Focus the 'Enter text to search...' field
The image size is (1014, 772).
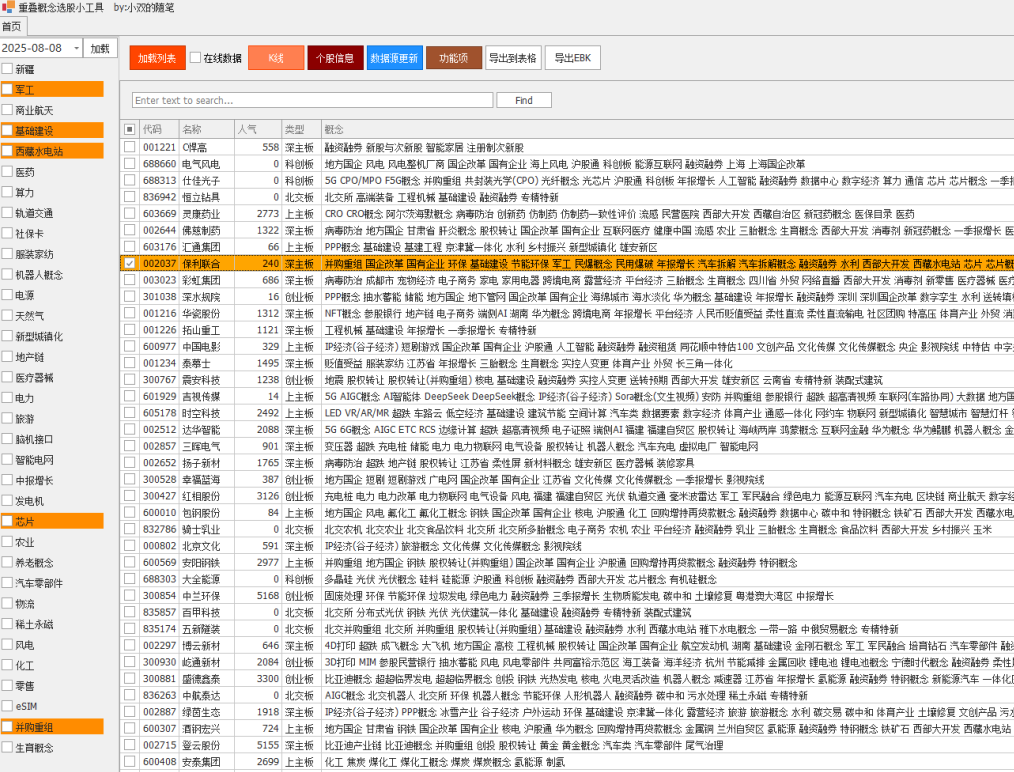click(x=313, y=100)
